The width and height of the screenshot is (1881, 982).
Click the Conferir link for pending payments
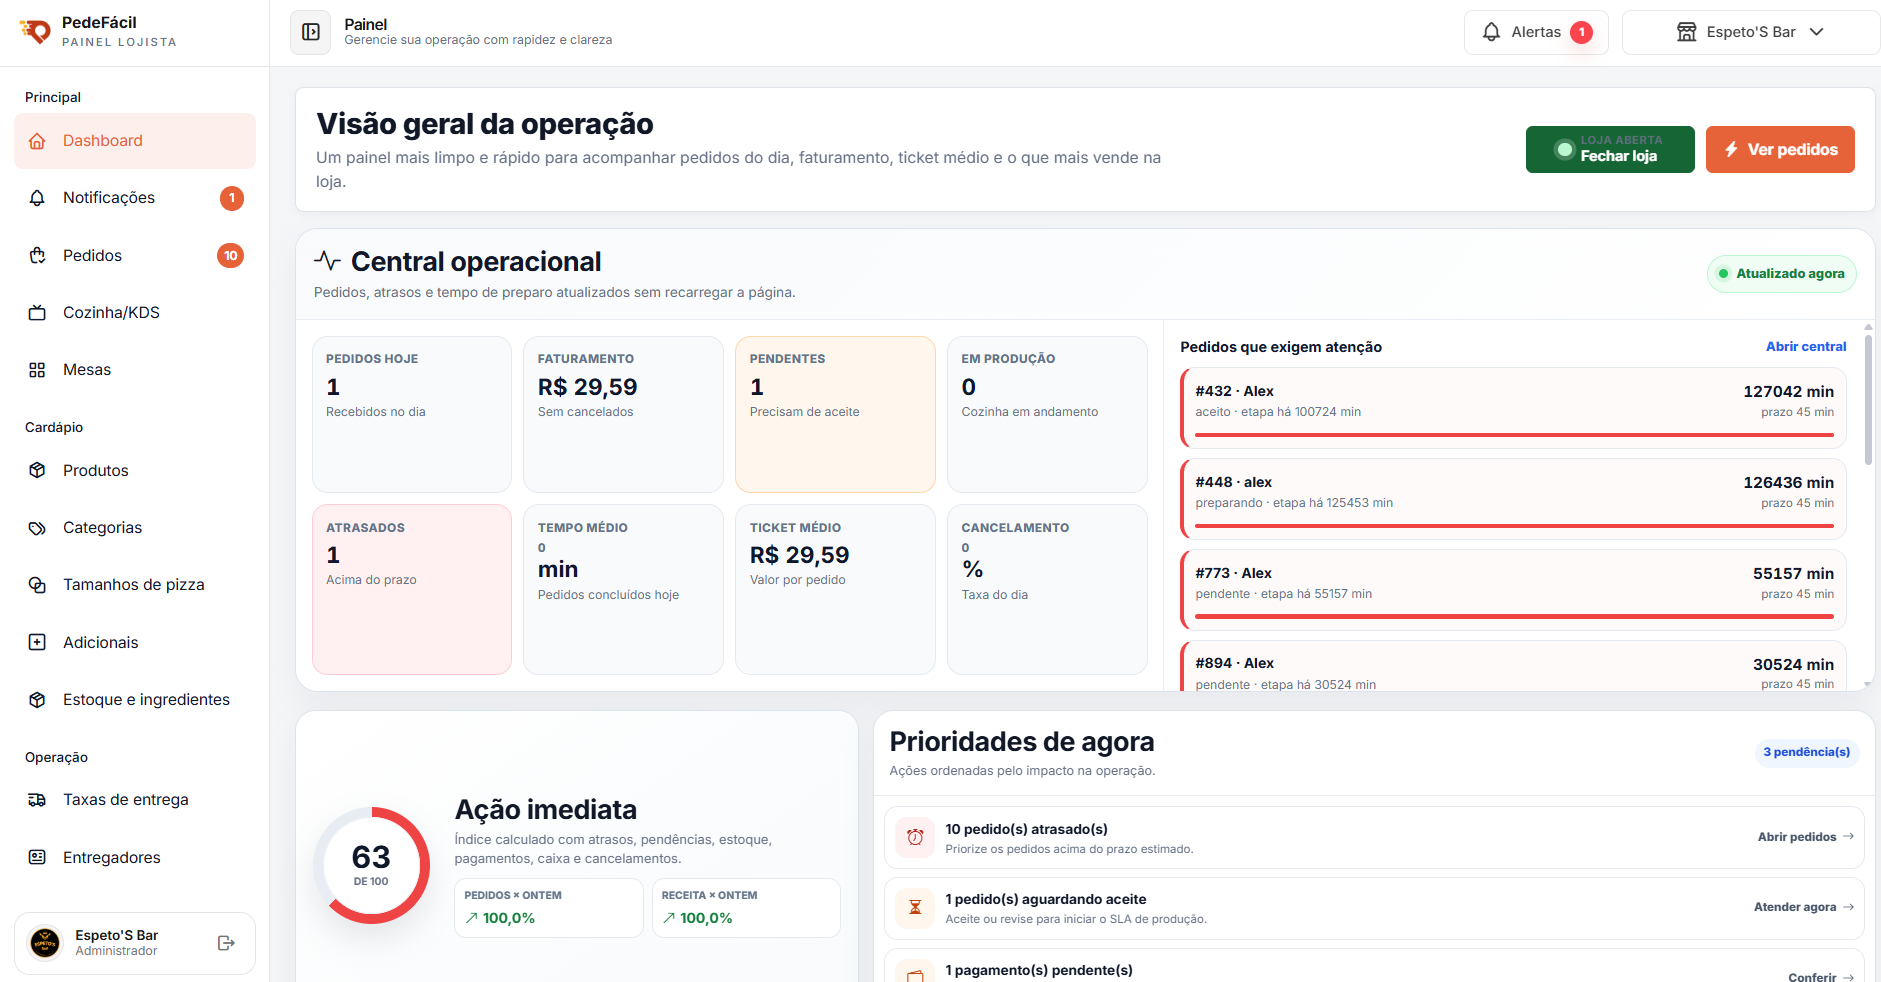pos(1821,977)
